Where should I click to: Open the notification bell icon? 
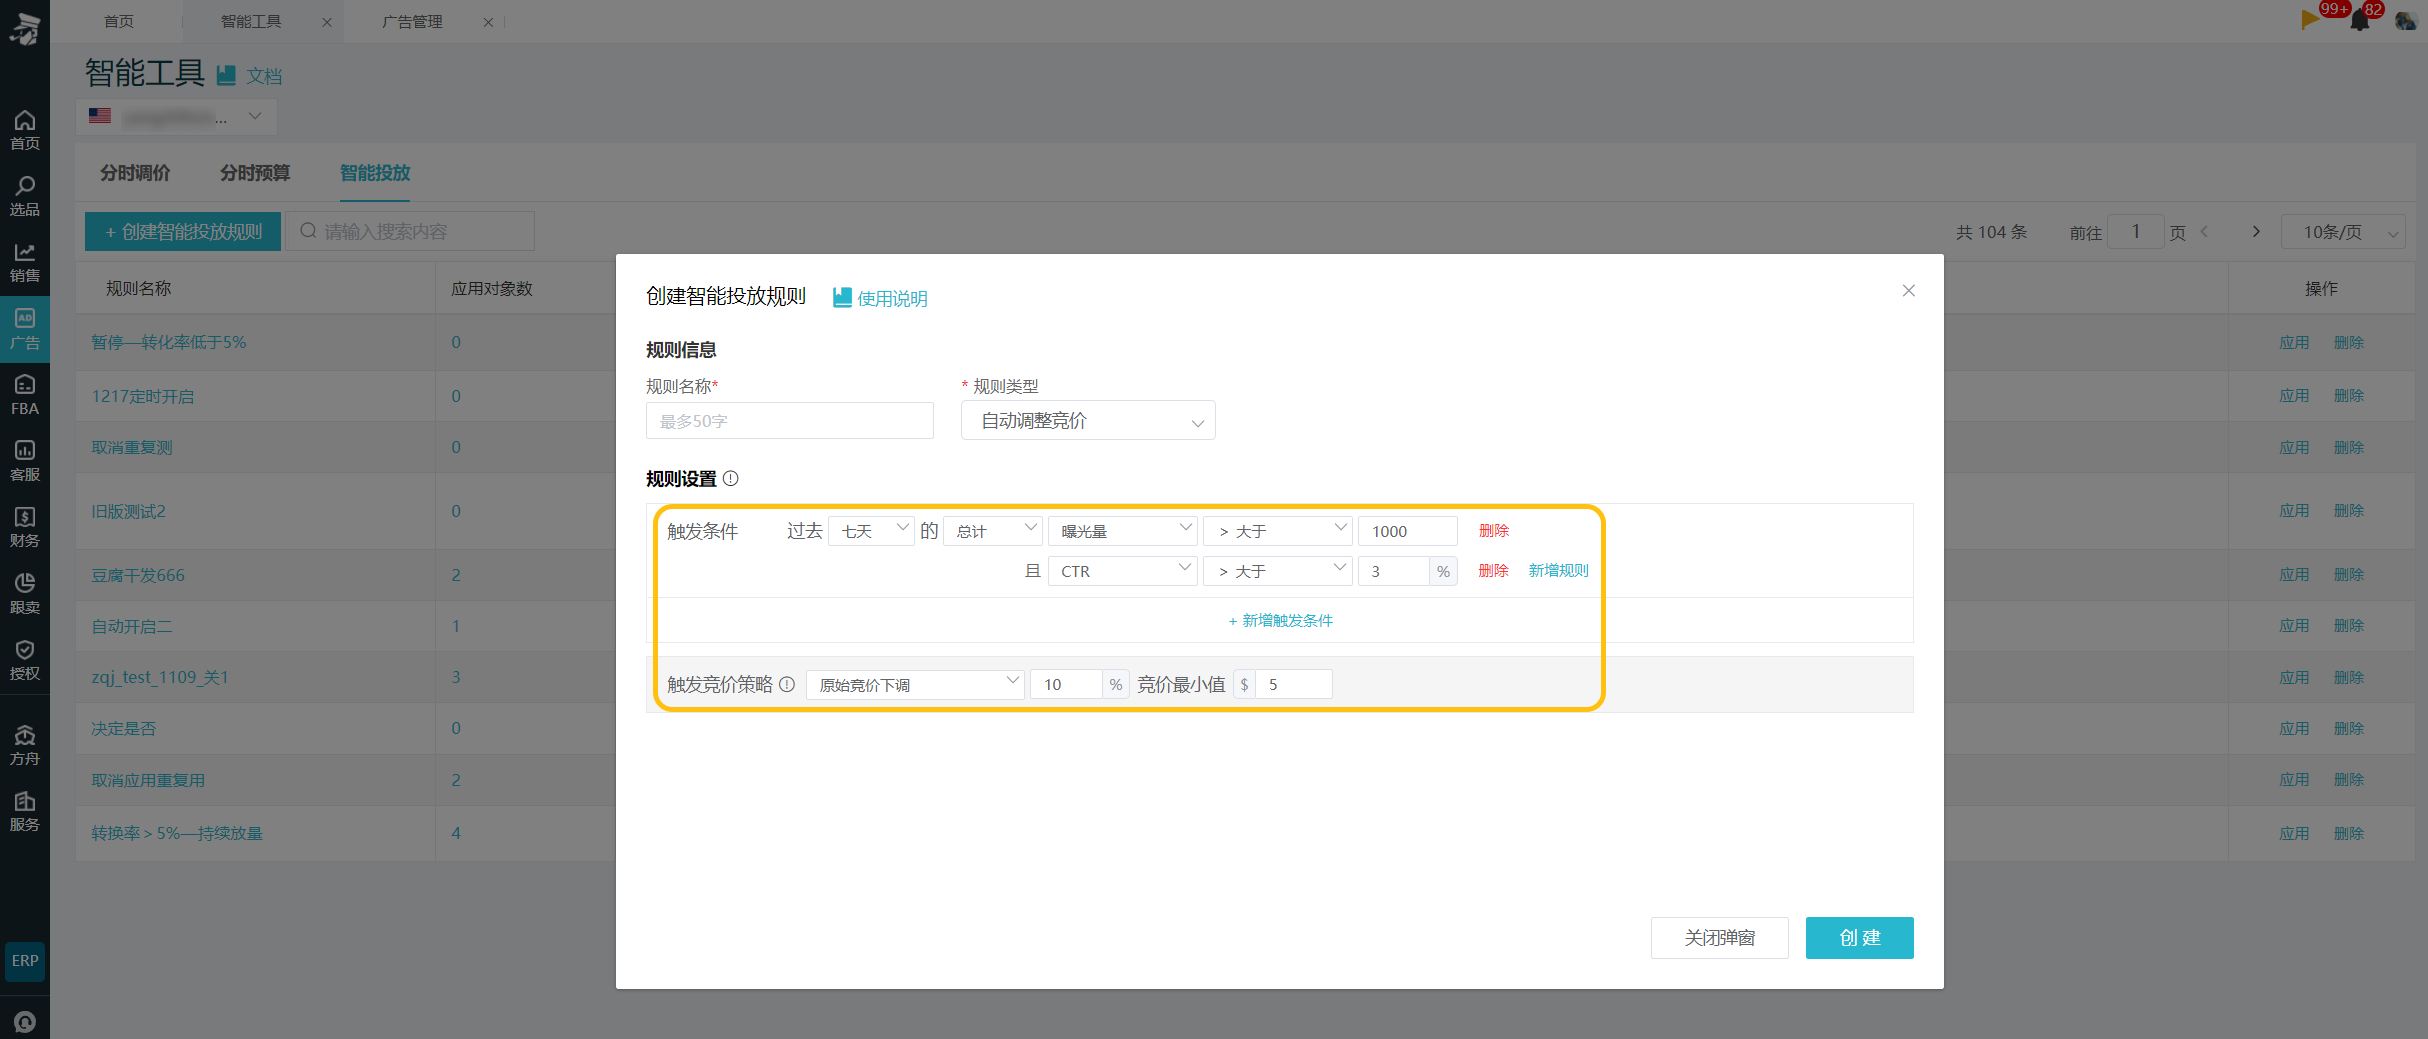[2360, 20]
